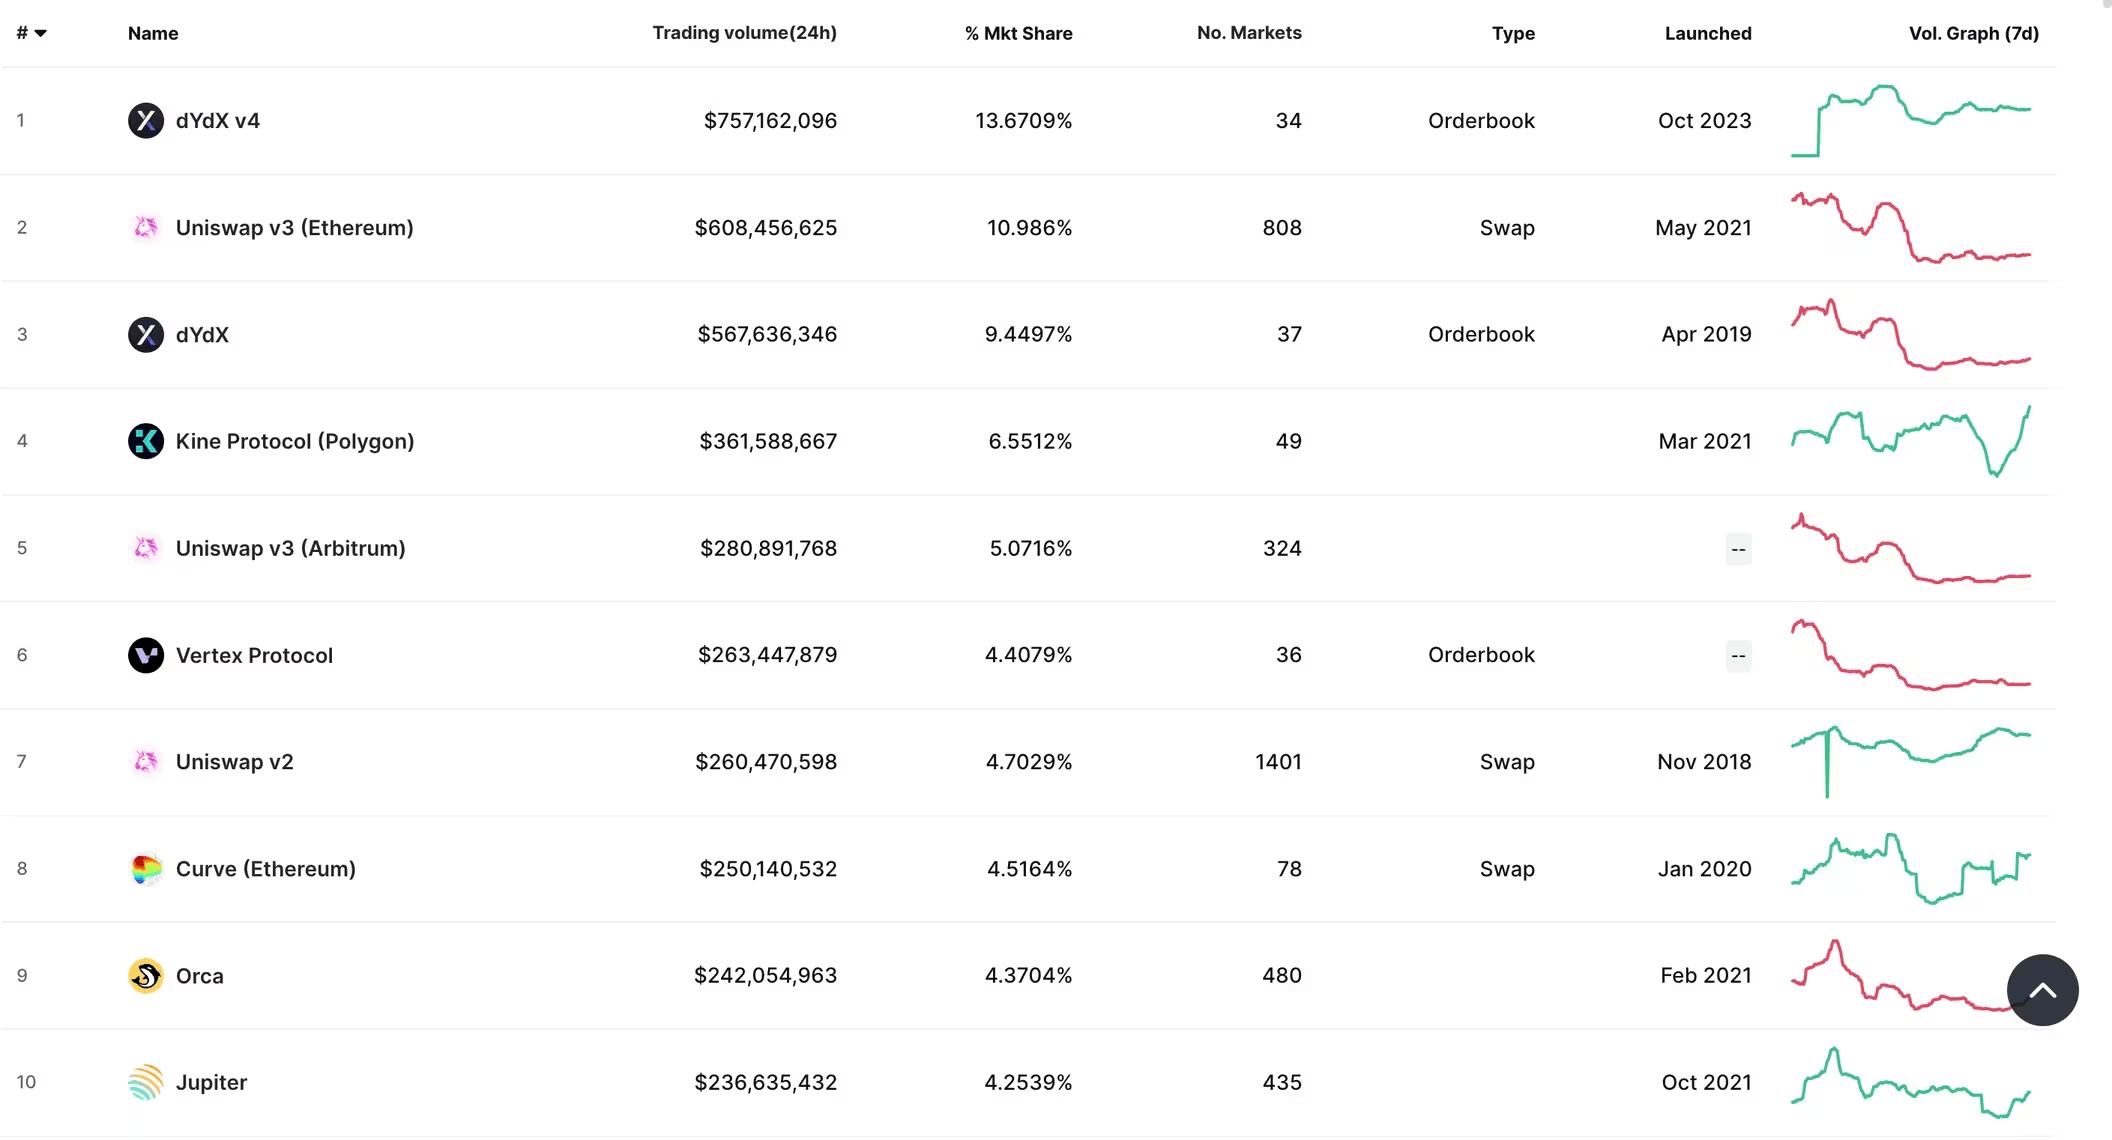Click the Kine Protocol logo icon

tap(146, 441)
